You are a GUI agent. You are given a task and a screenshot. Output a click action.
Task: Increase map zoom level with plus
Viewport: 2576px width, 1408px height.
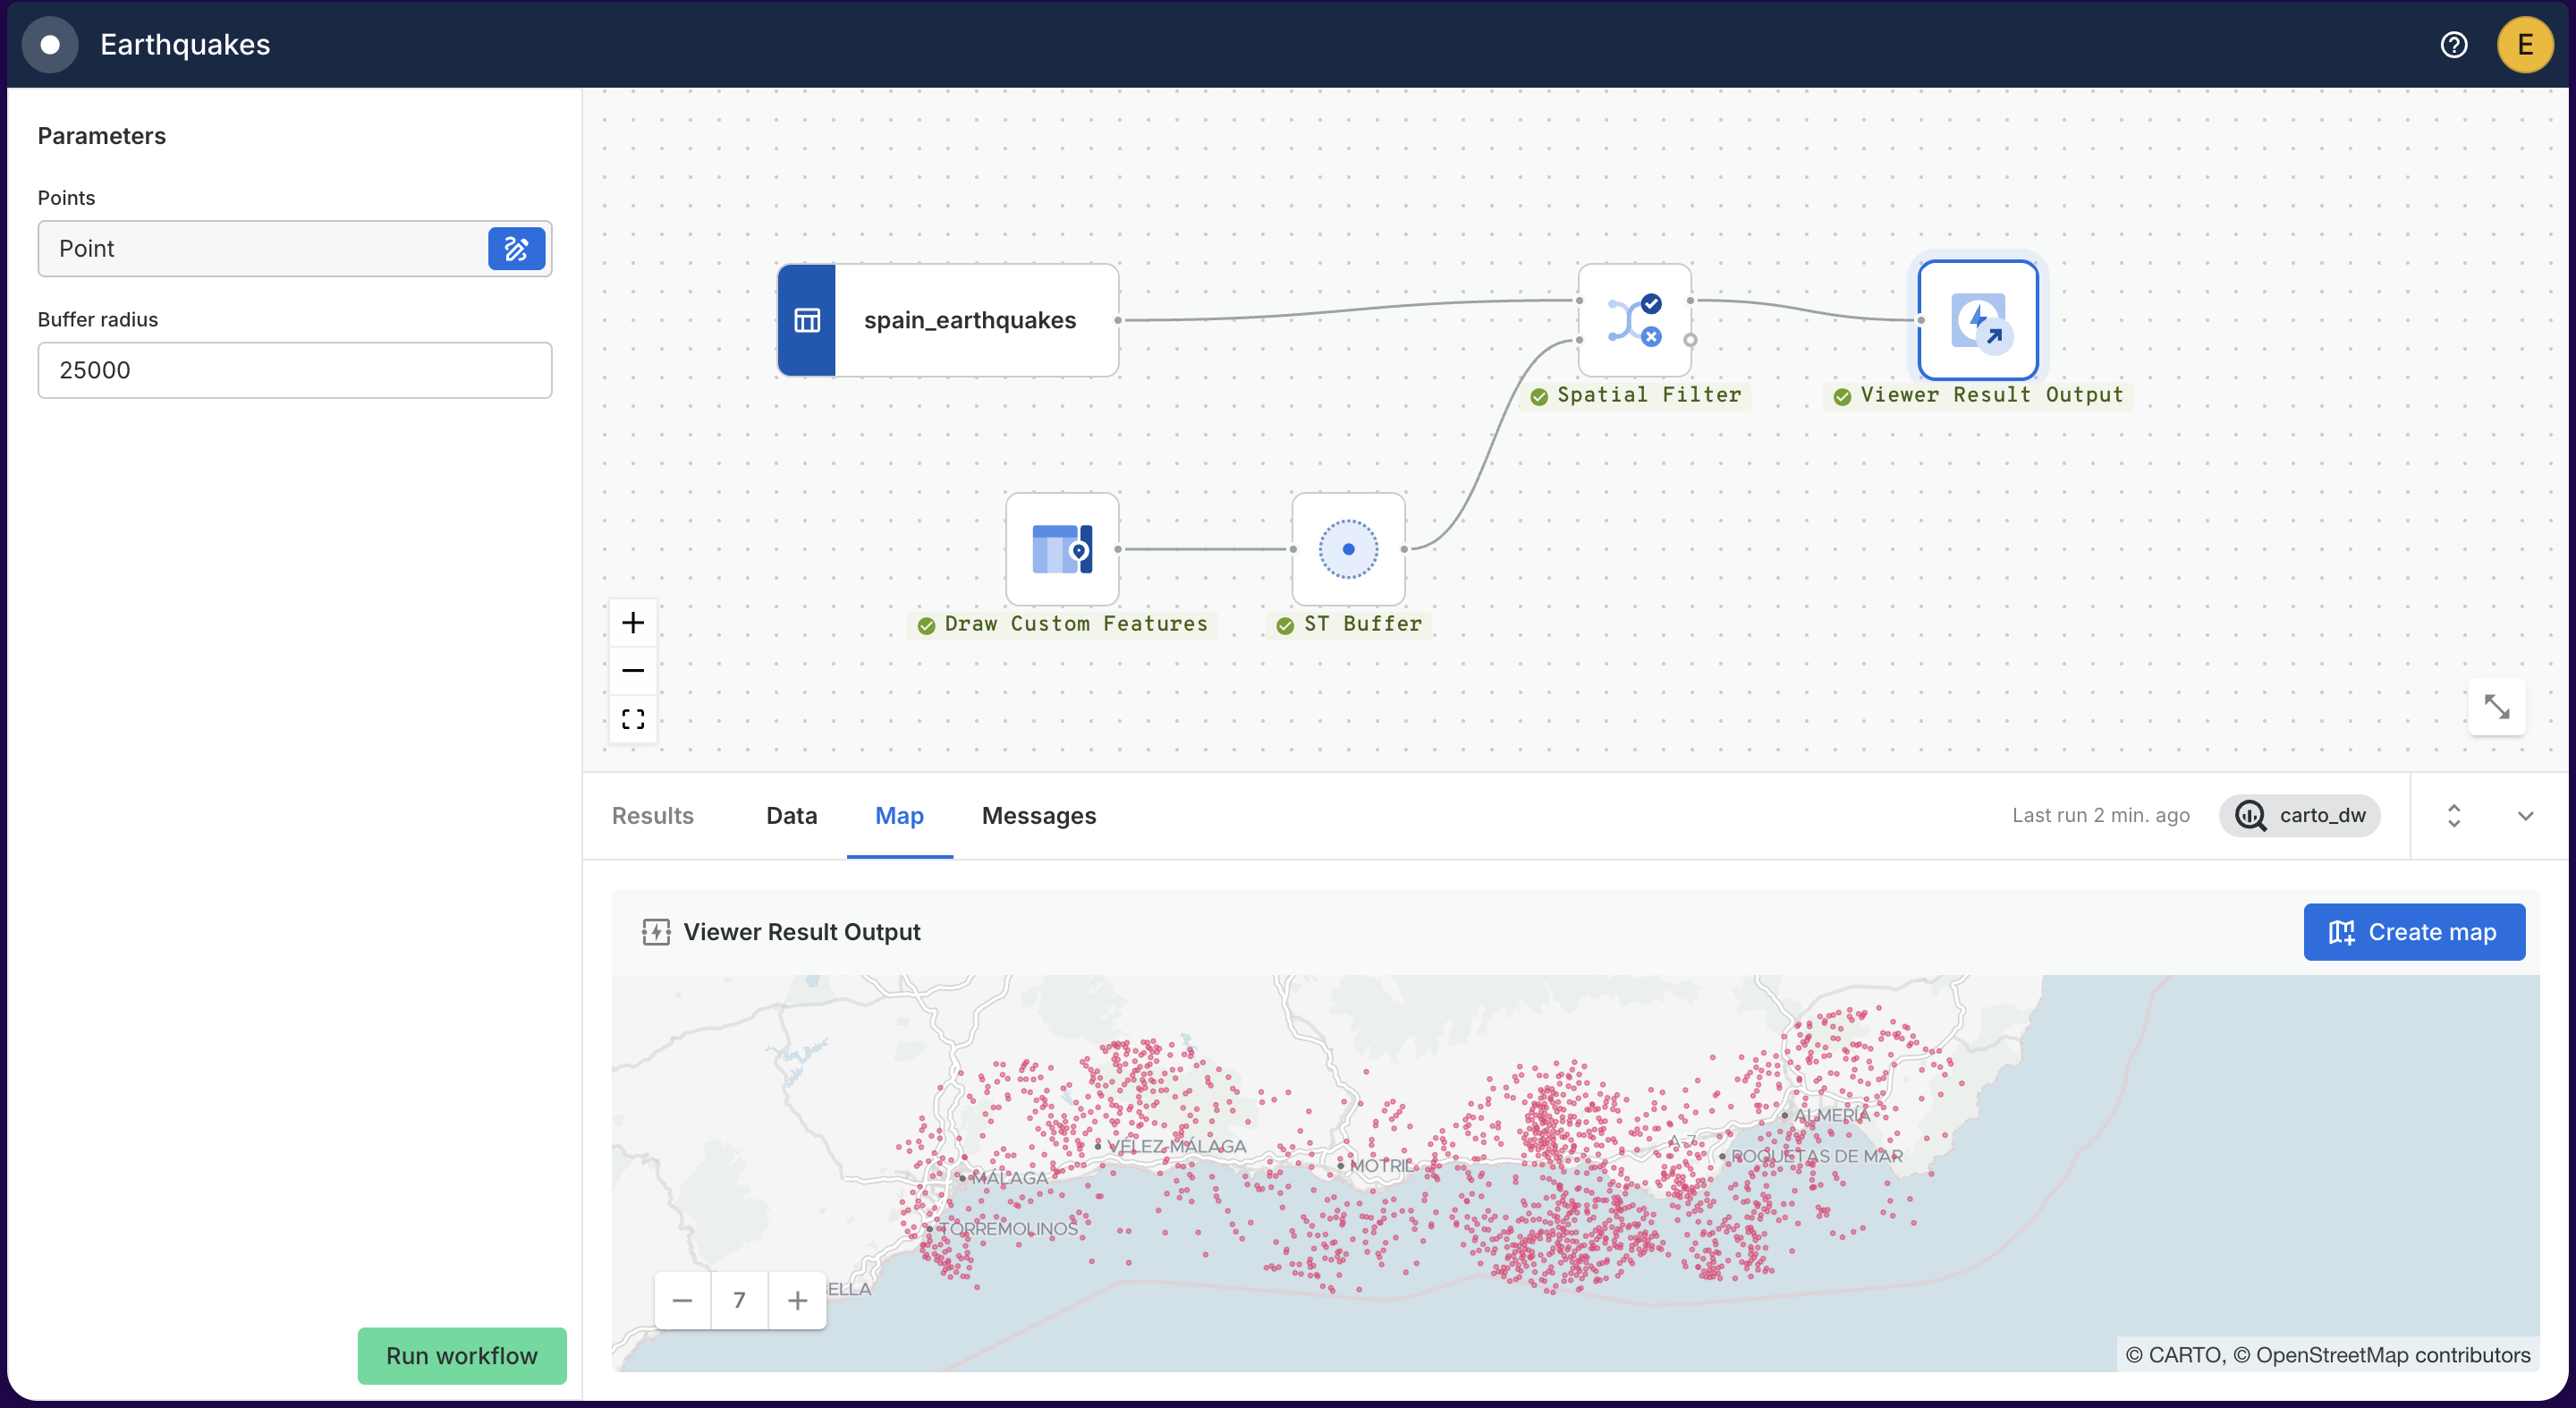(796, 1299)
